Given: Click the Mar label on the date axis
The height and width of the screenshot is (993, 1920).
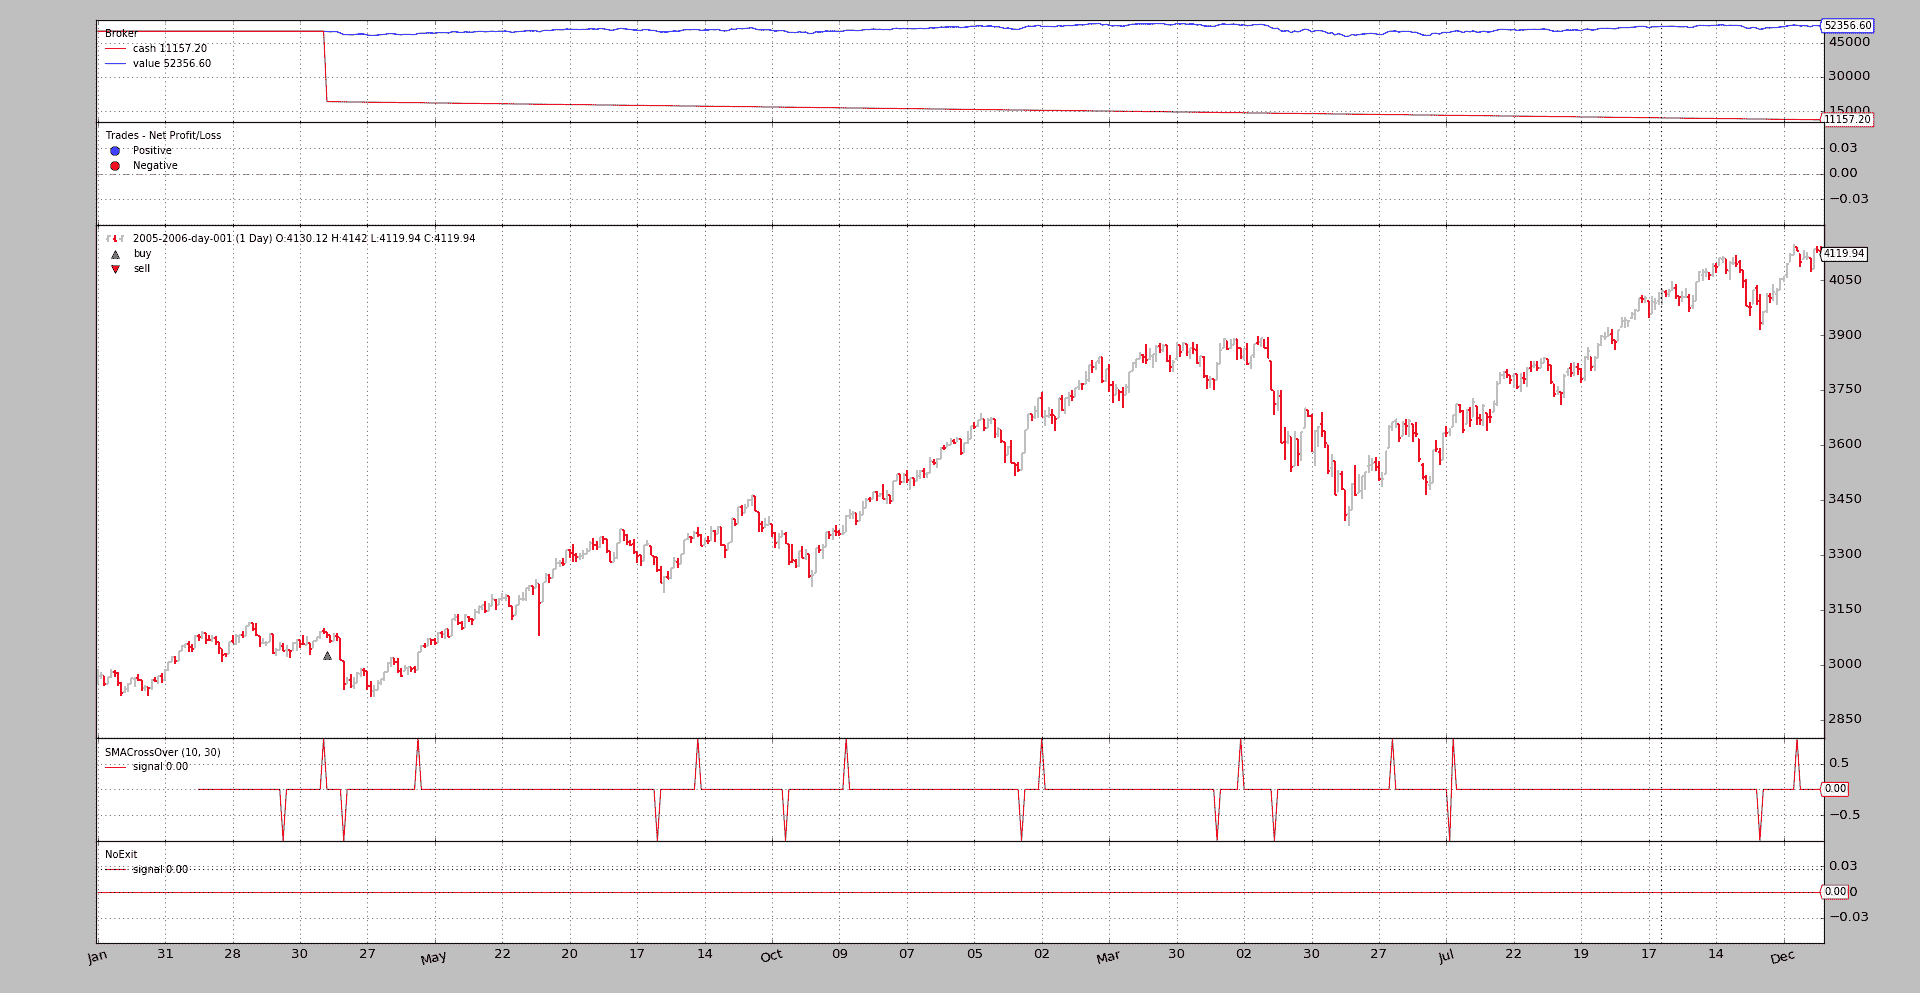Looking at the screenshot, I should click(x=1108, y=957).
